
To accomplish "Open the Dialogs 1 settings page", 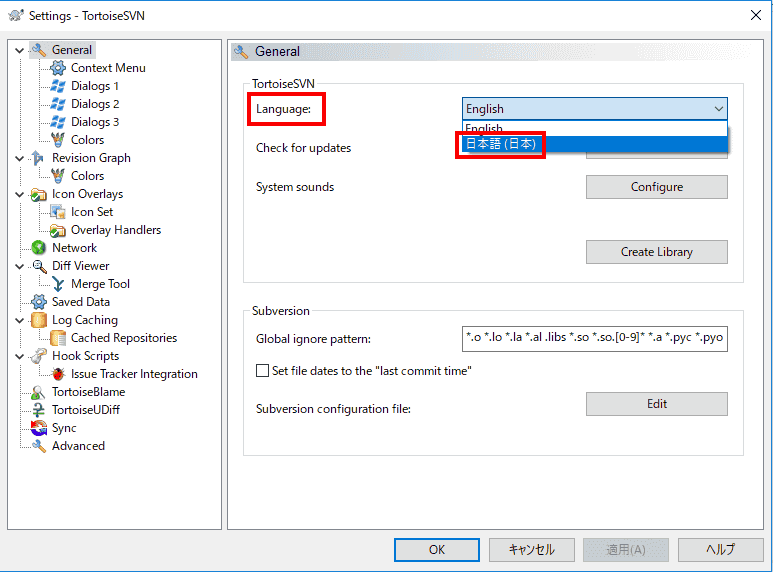I will [95, 86].
